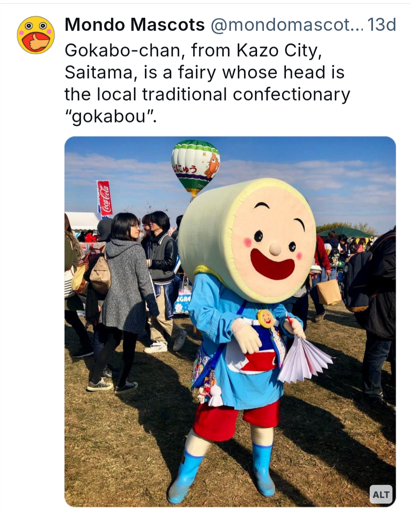Click the round badge on mascot's chest
This screenshot has height=512, width=410.
coord(266,319)
